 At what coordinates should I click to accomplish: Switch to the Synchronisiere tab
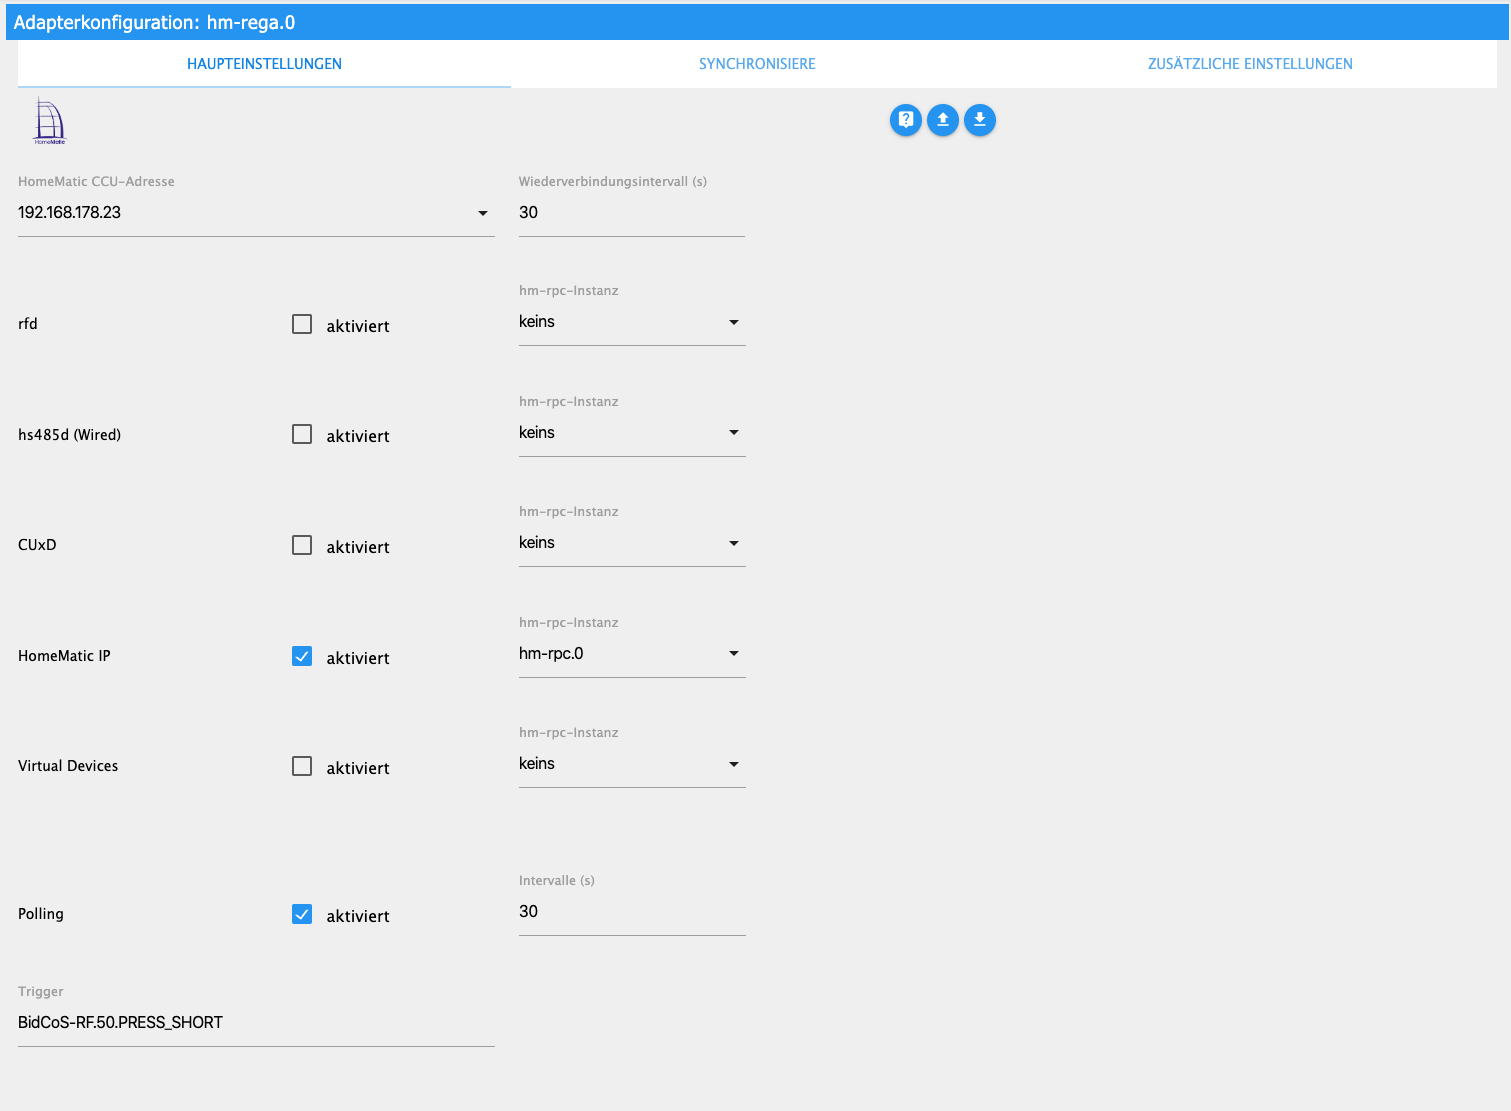tap(757, 64)
